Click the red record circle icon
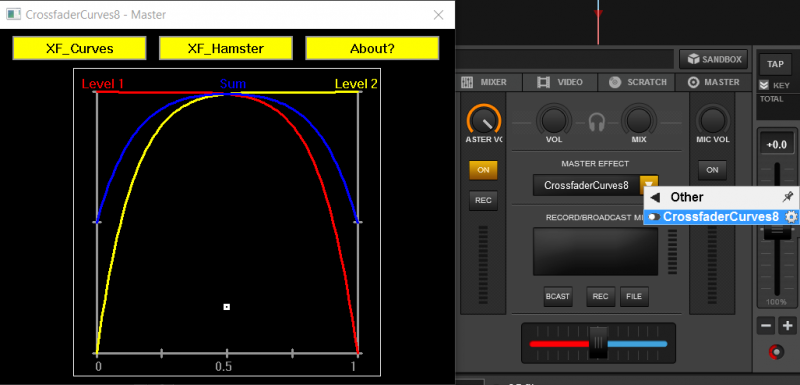The width and height of the screenshot is (800, 385). 777,351
